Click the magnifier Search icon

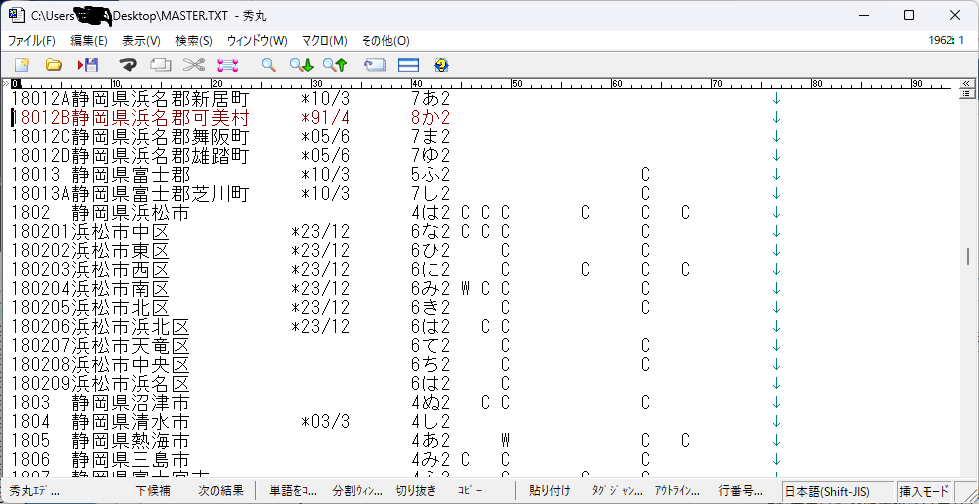click(x=268, y=65)
